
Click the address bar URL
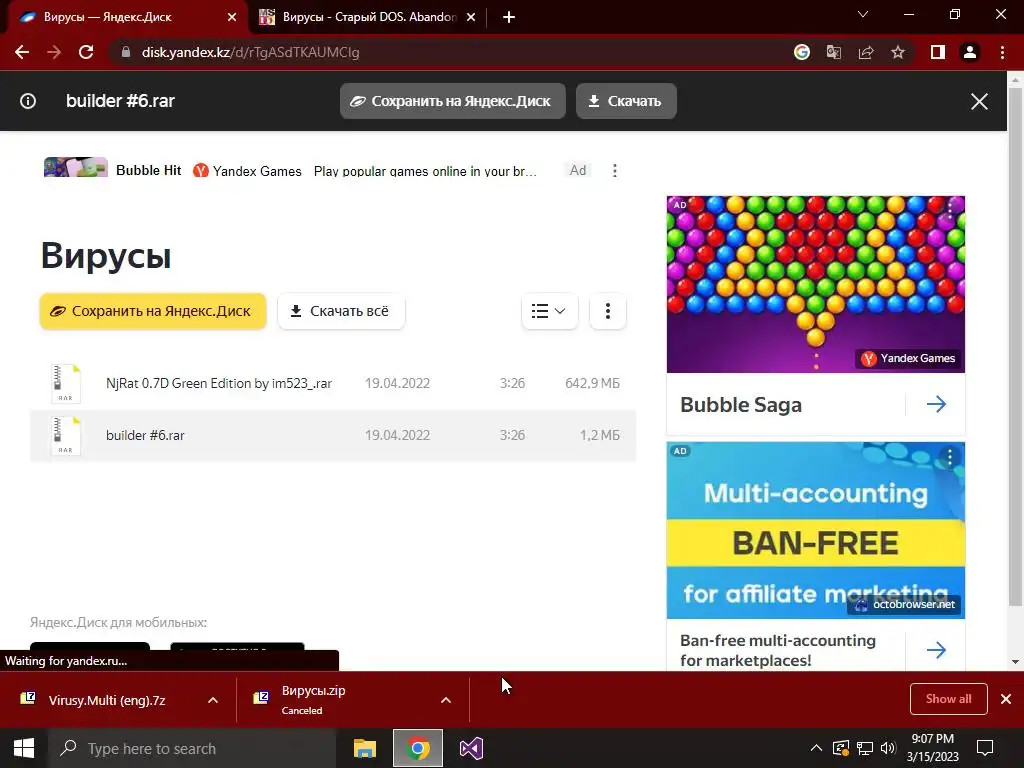[x=250, y=52]
